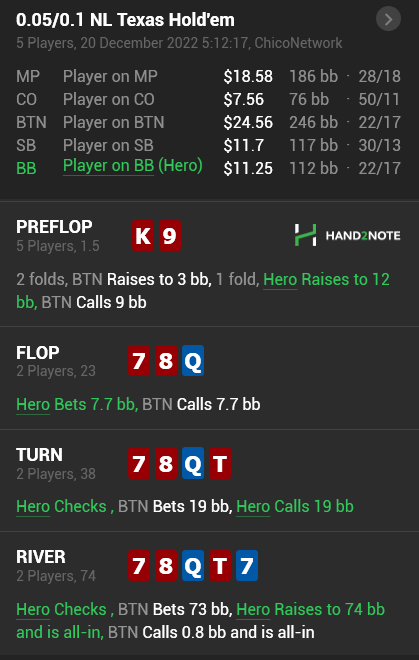Select the Player on BTN row
Viewport: 419px width, 660px height.
(208, 122)
